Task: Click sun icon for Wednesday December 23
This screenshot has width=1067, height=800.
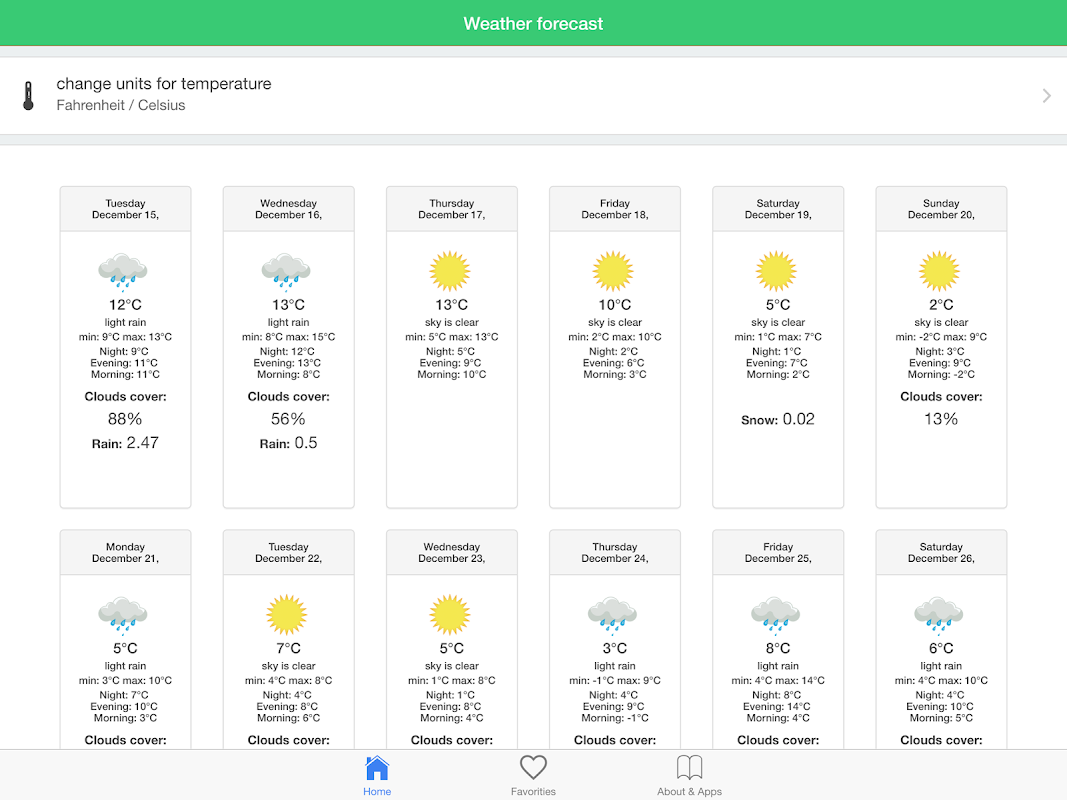Action: coord(450,614)
